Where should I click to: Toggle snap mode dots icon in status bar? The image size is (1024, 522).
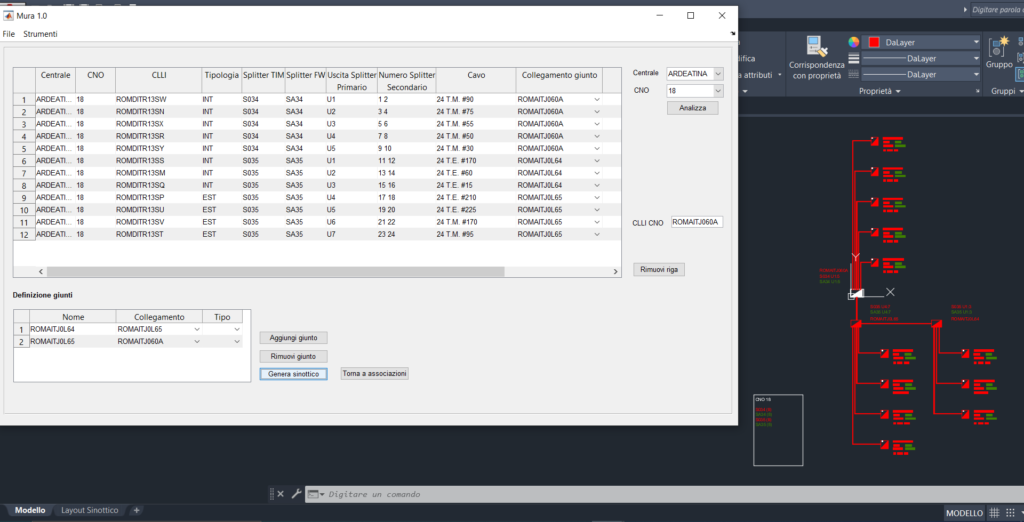pos(1011,513)
